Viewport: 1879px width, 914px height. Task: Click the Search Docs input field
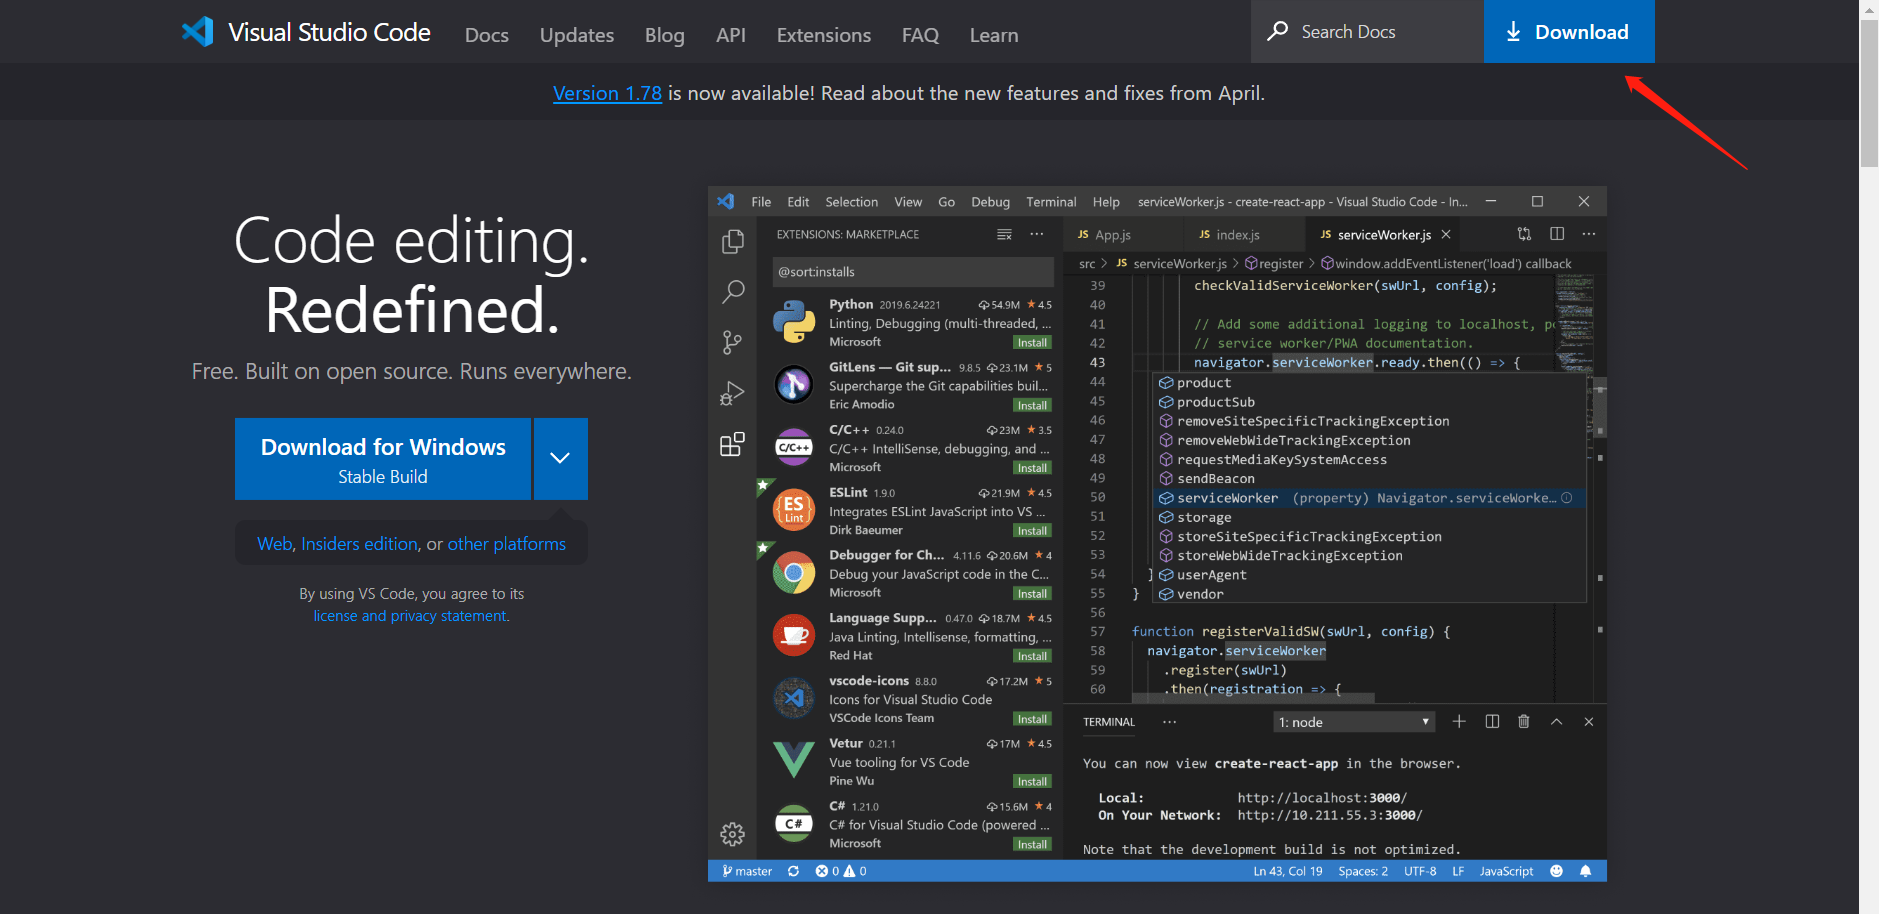(x=1367, y=31)
